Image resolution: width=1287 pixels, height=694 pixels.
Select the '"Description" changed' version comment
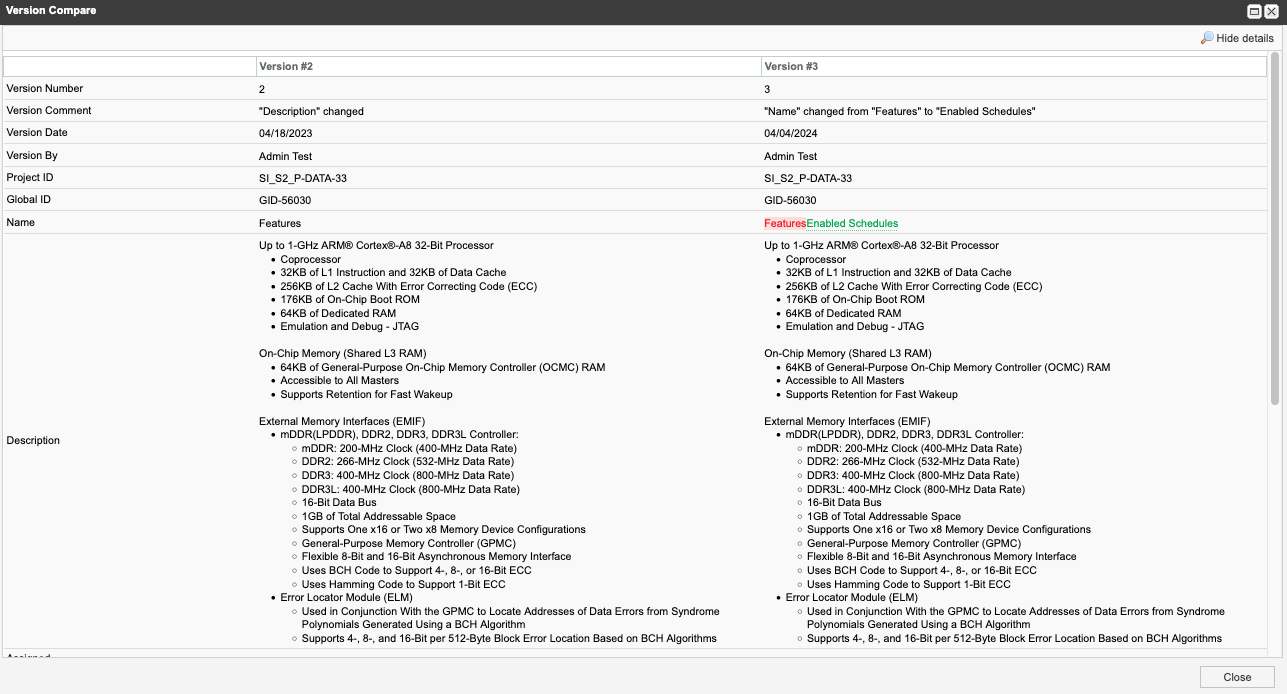click(x=311, y=112)
